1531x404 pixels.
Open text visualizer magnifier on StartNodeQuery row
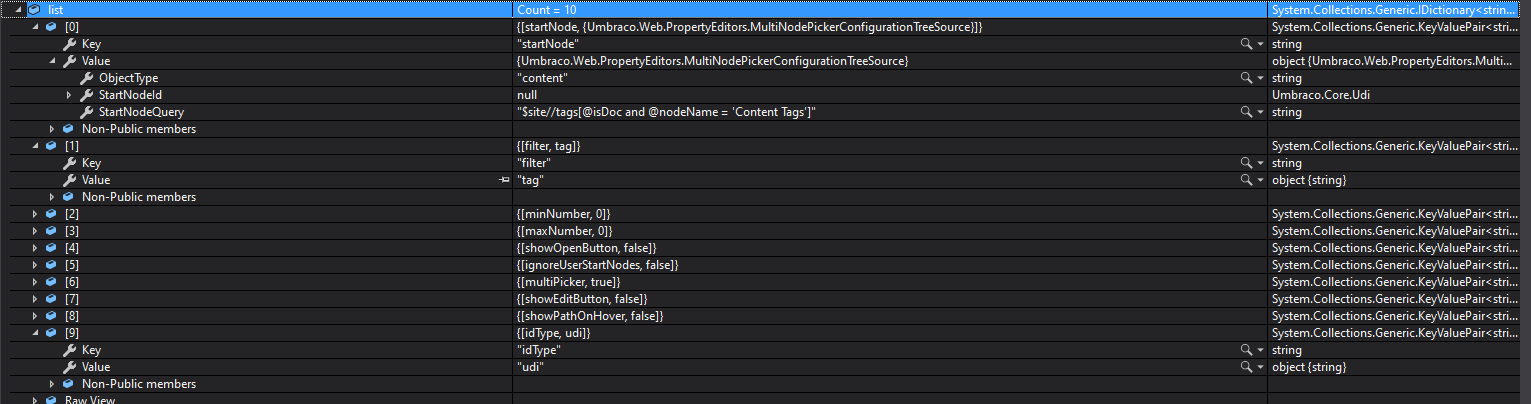click(1245, 112)
